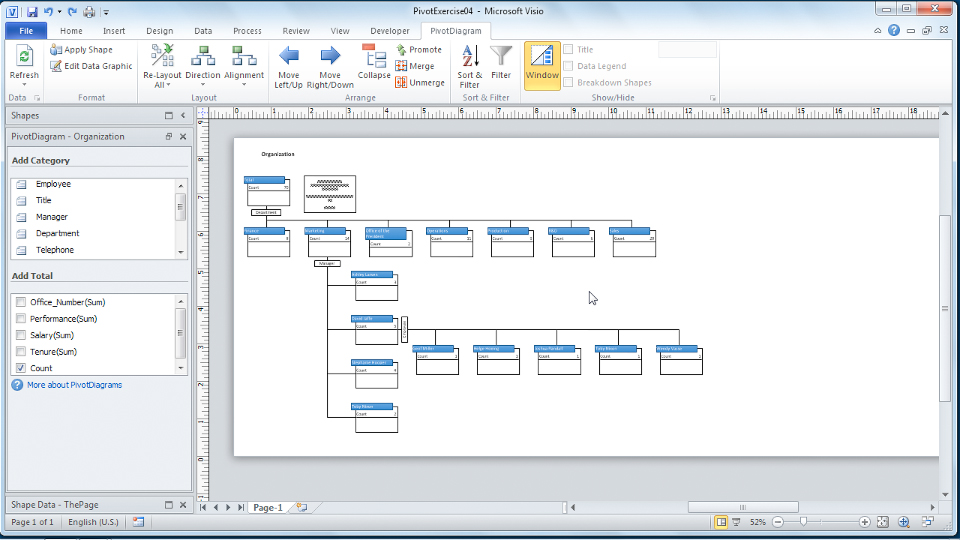
Task: Toggle the PivotDiagram Window button
Action: click(x=542, y=65)
